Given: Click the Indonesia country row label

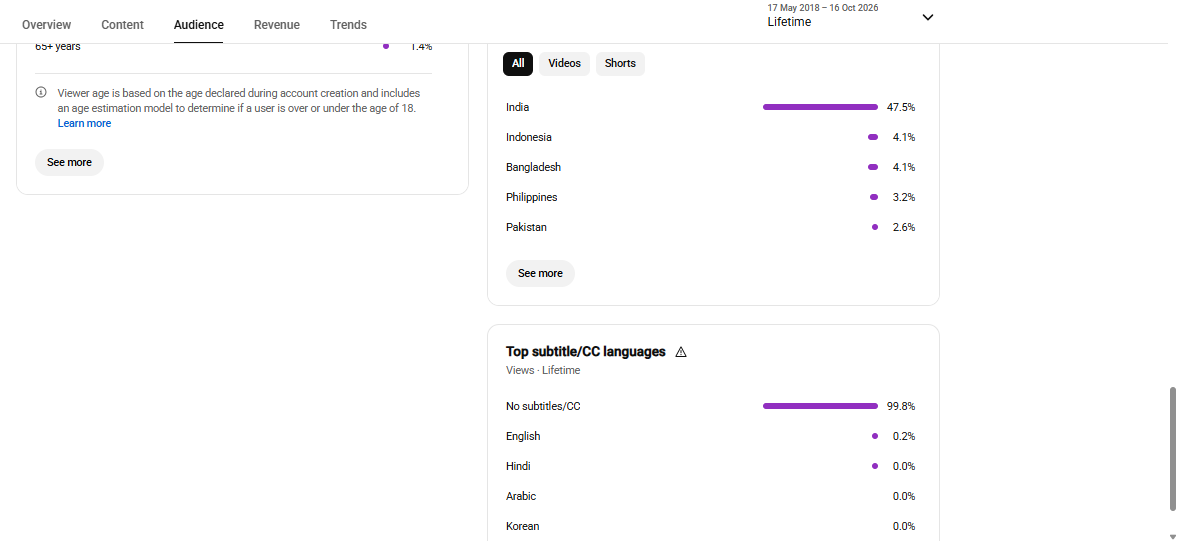Looking at the screenshot, I should (528, 137).
